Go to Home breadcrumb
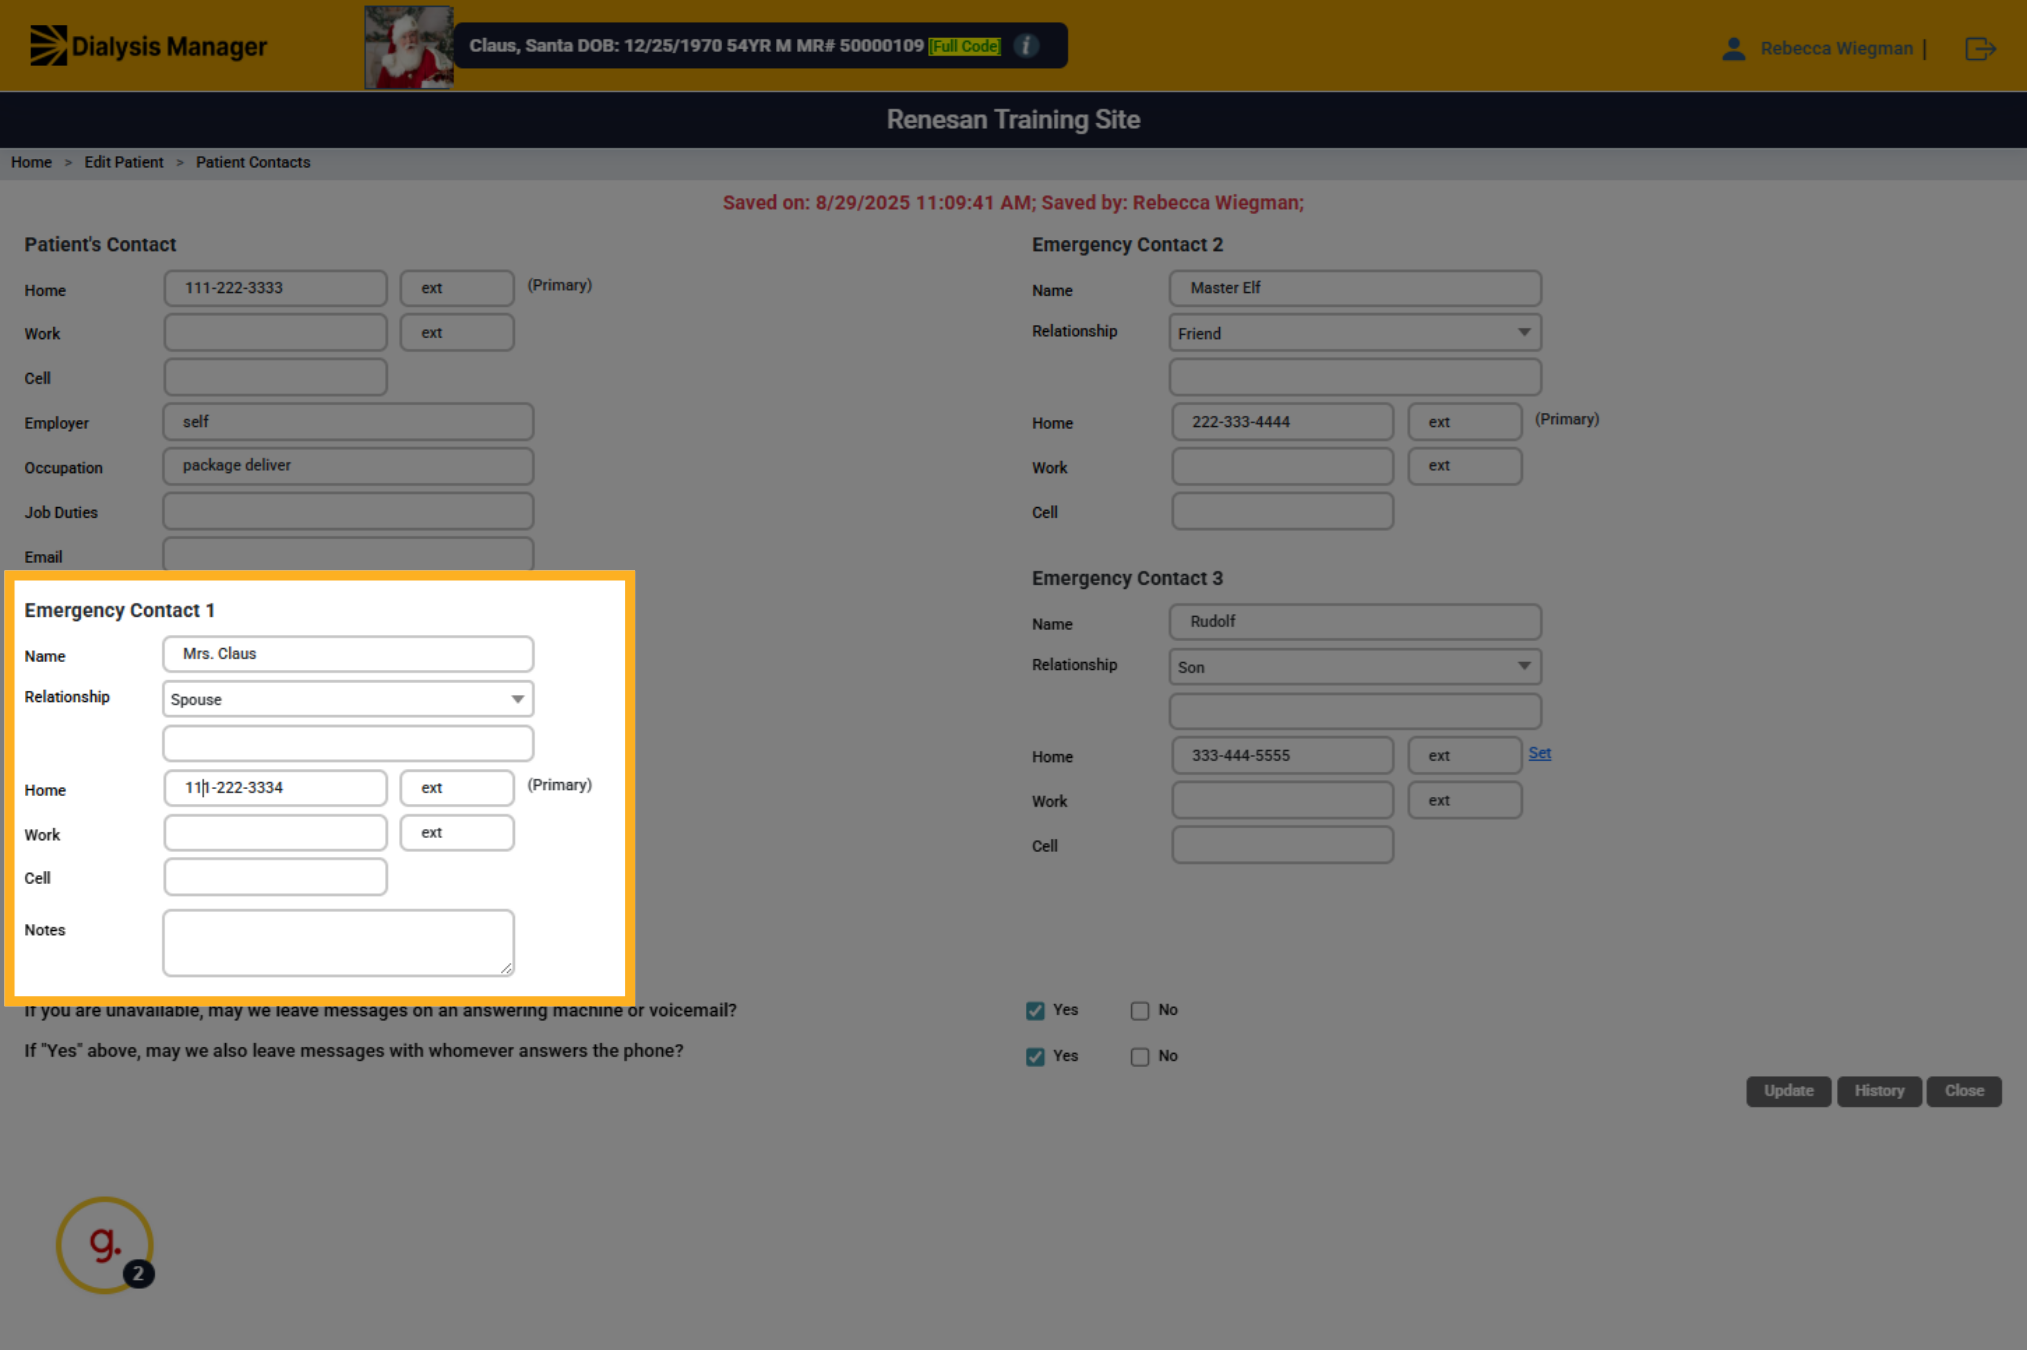The width and height of the screenshot is (2027, 1350). (31, 162)
